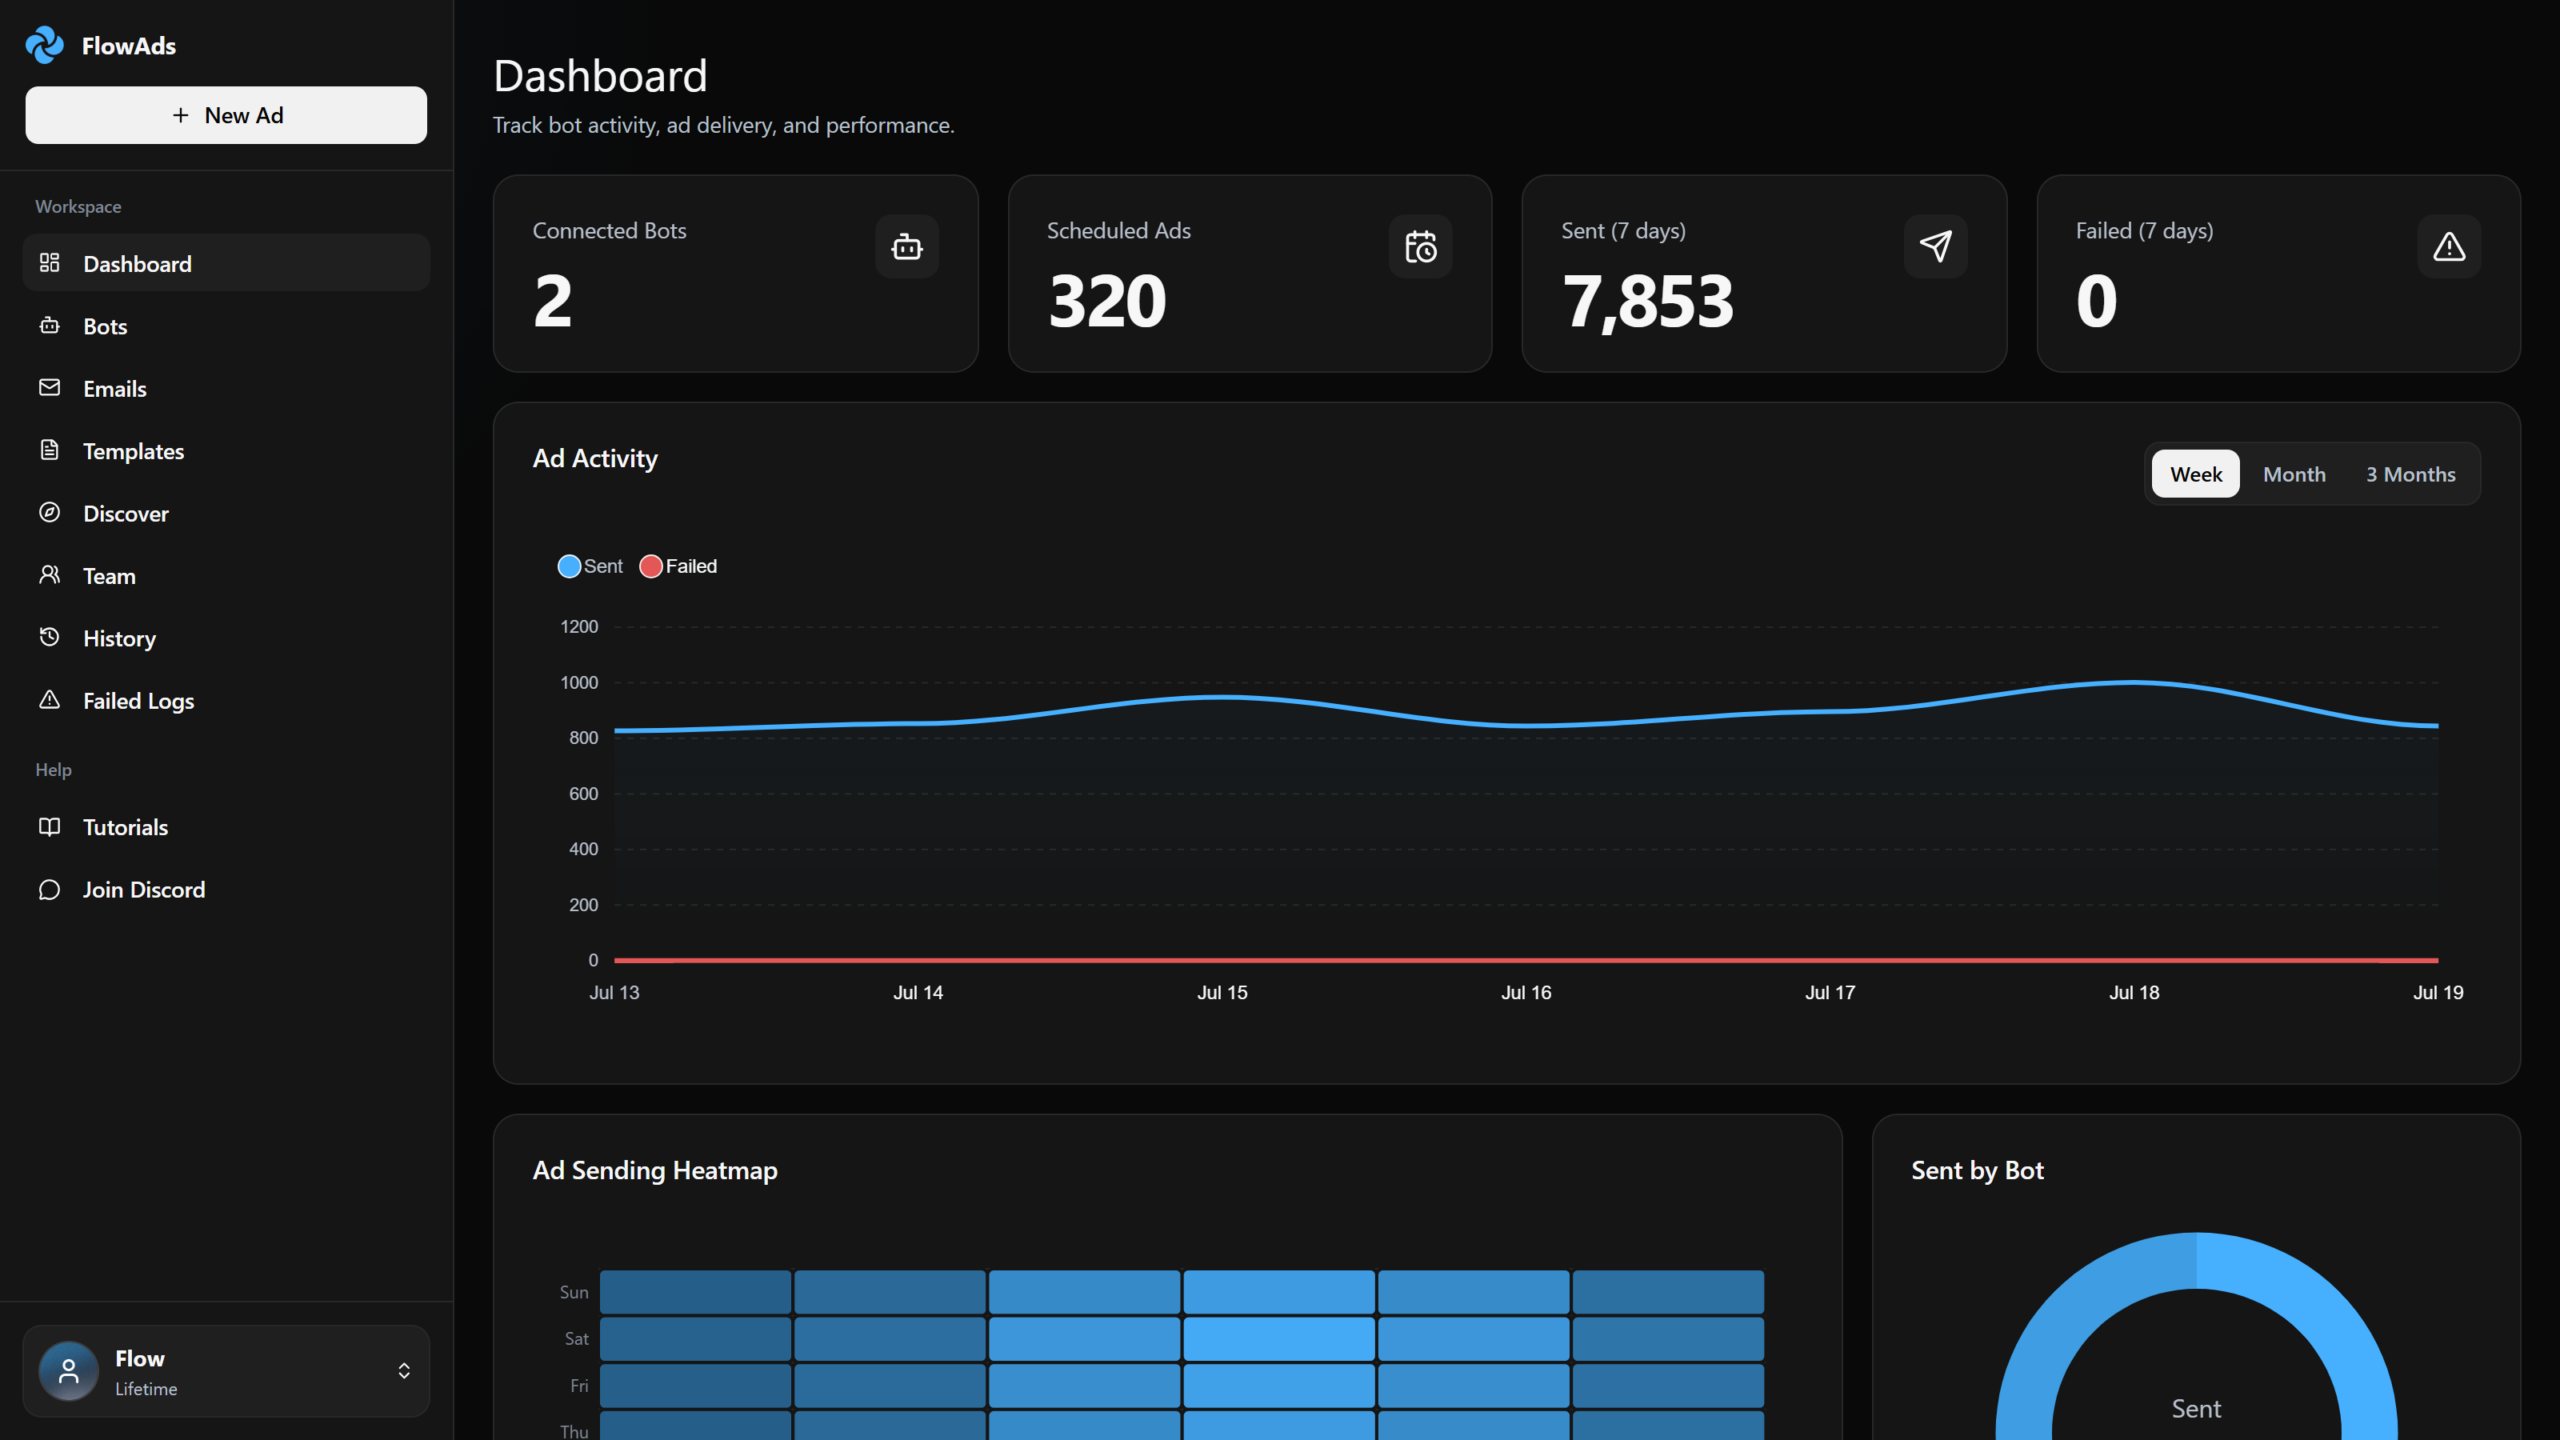Click the plus icon in New Ad button

pyautogui.click(x=180, y=115)
